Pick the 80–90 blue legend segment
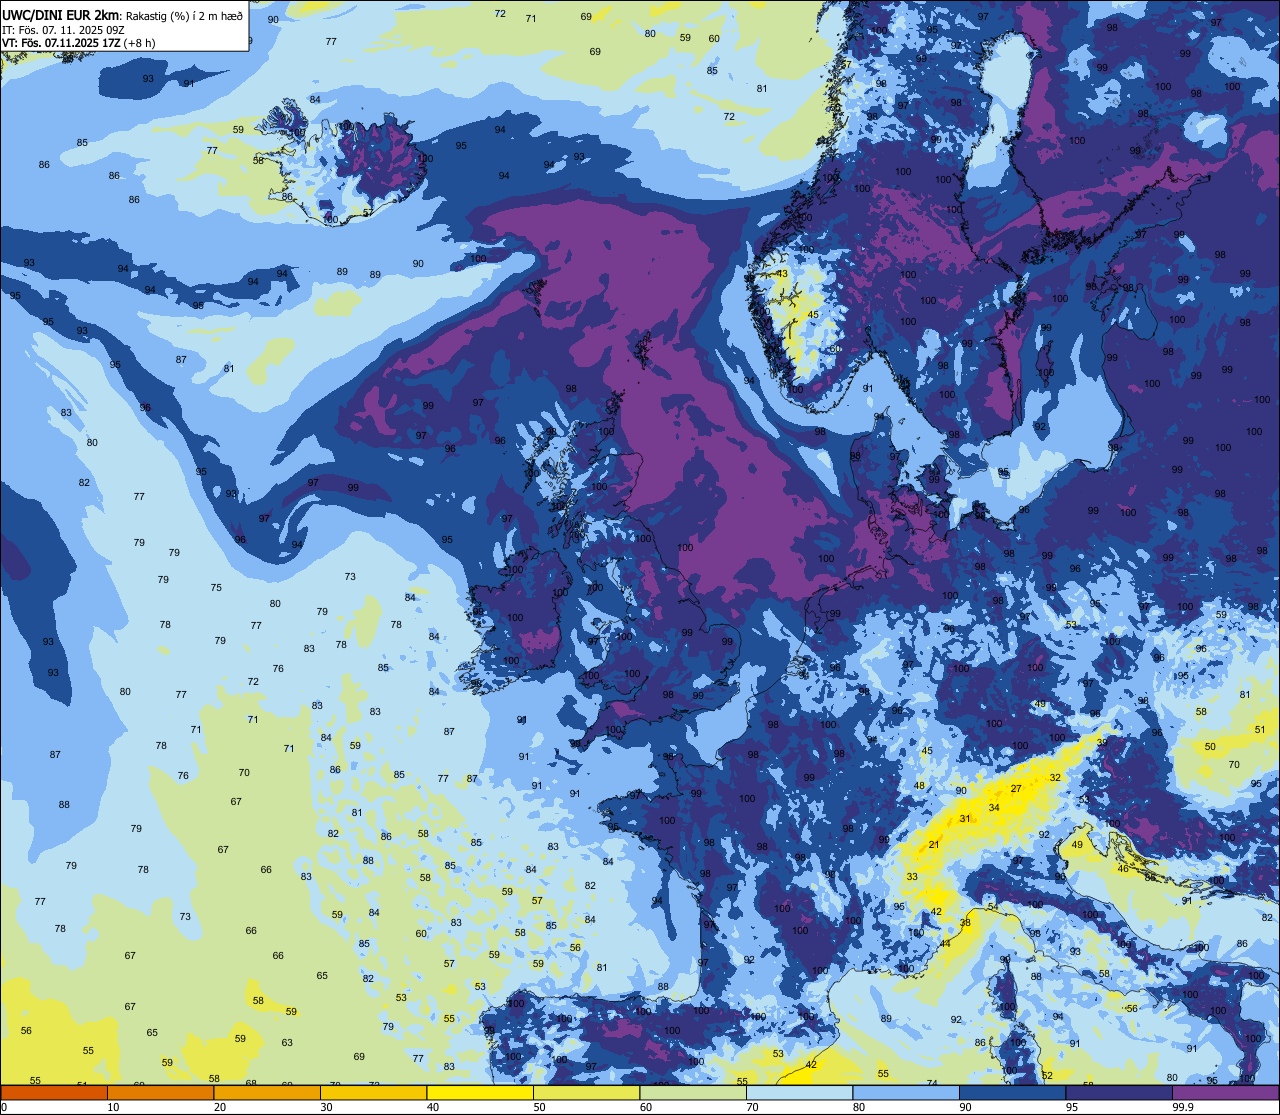This screenshot has width=1280, height=1115. click(906, 1093)
